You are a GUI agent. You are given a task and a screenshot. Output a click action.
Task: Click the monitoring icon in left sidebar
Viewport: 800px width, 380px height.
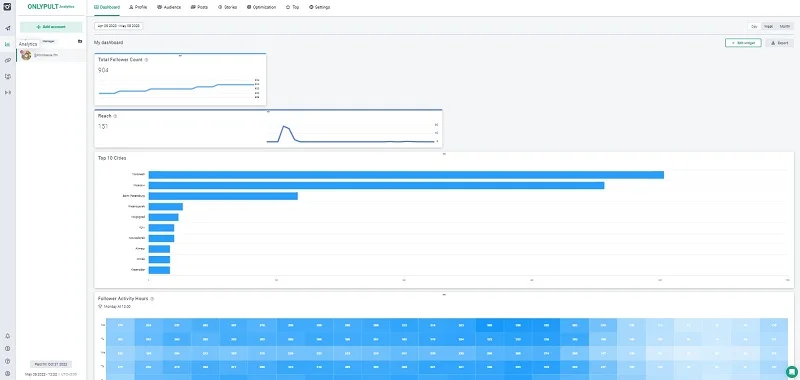pos(7,77)
